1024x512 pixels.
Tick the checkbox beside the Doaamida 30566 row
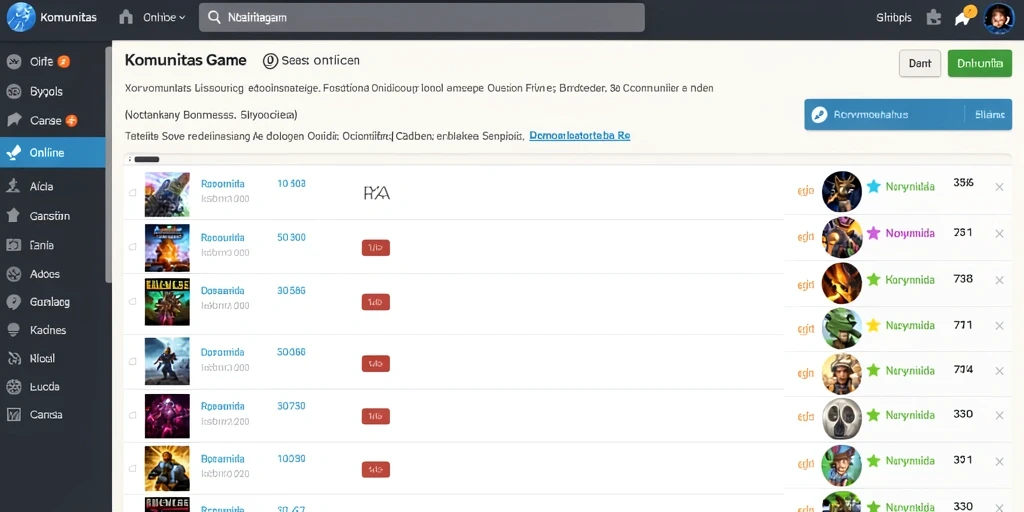click(x=133, y=302)
